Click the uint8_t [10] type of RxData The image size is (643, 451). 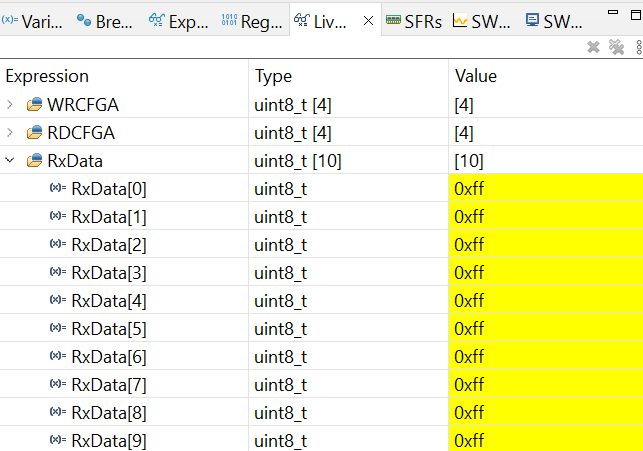click(x=298, y=161)
